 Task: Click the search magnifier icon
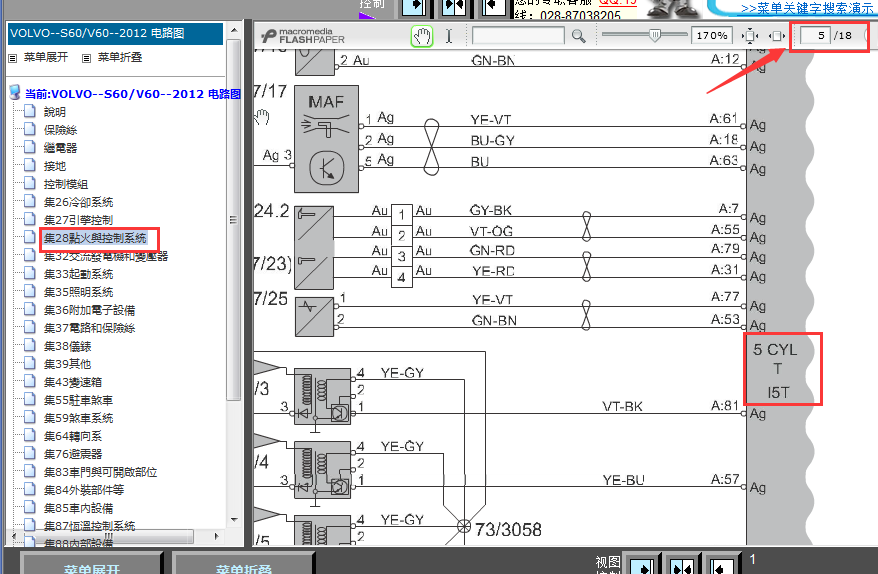click(578, 36)
